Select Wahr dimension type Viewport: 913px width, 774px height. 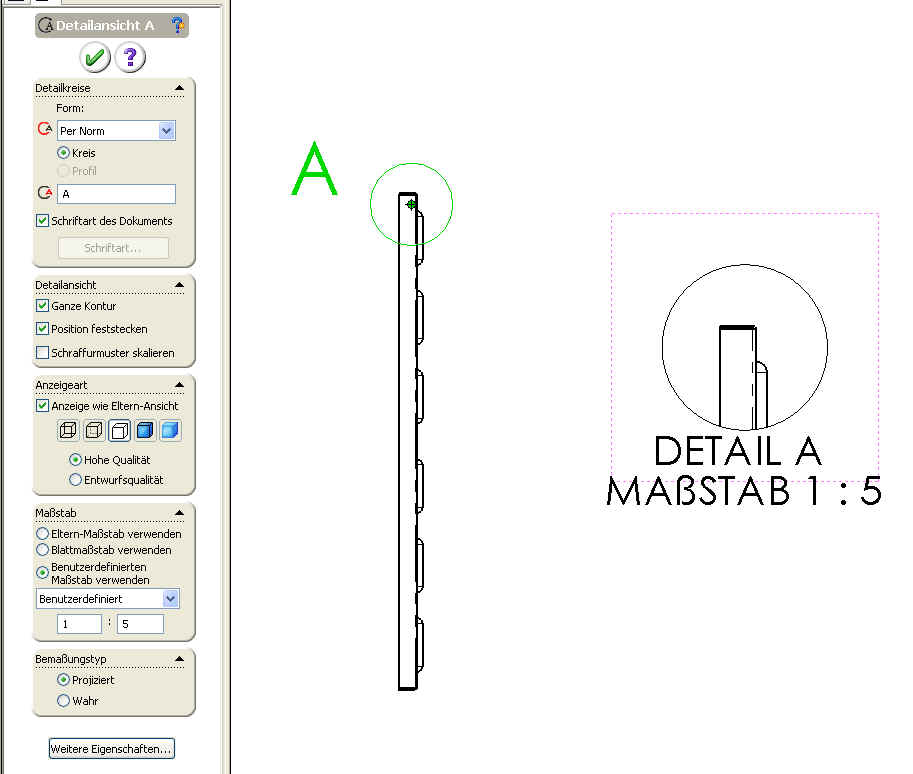click(x=63, y=701)
